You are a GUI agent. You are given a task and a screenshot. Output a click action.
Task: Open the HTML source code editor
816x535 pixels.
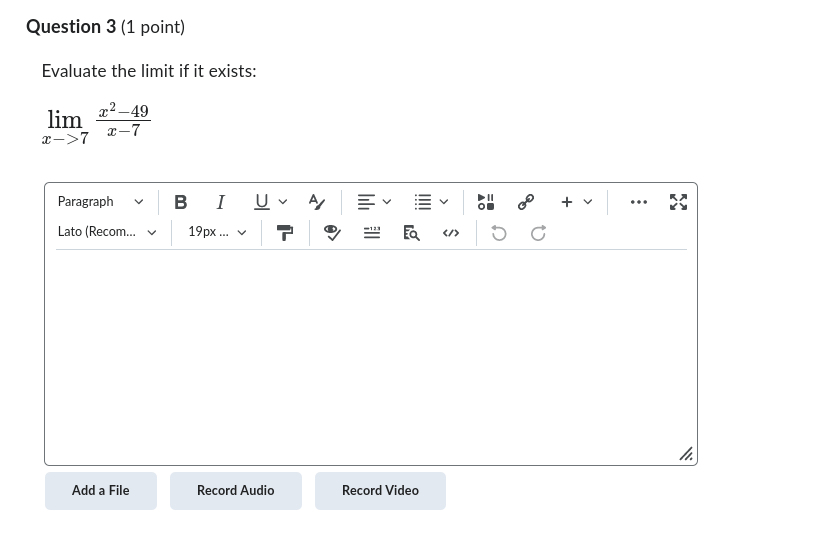coord(451,233)
